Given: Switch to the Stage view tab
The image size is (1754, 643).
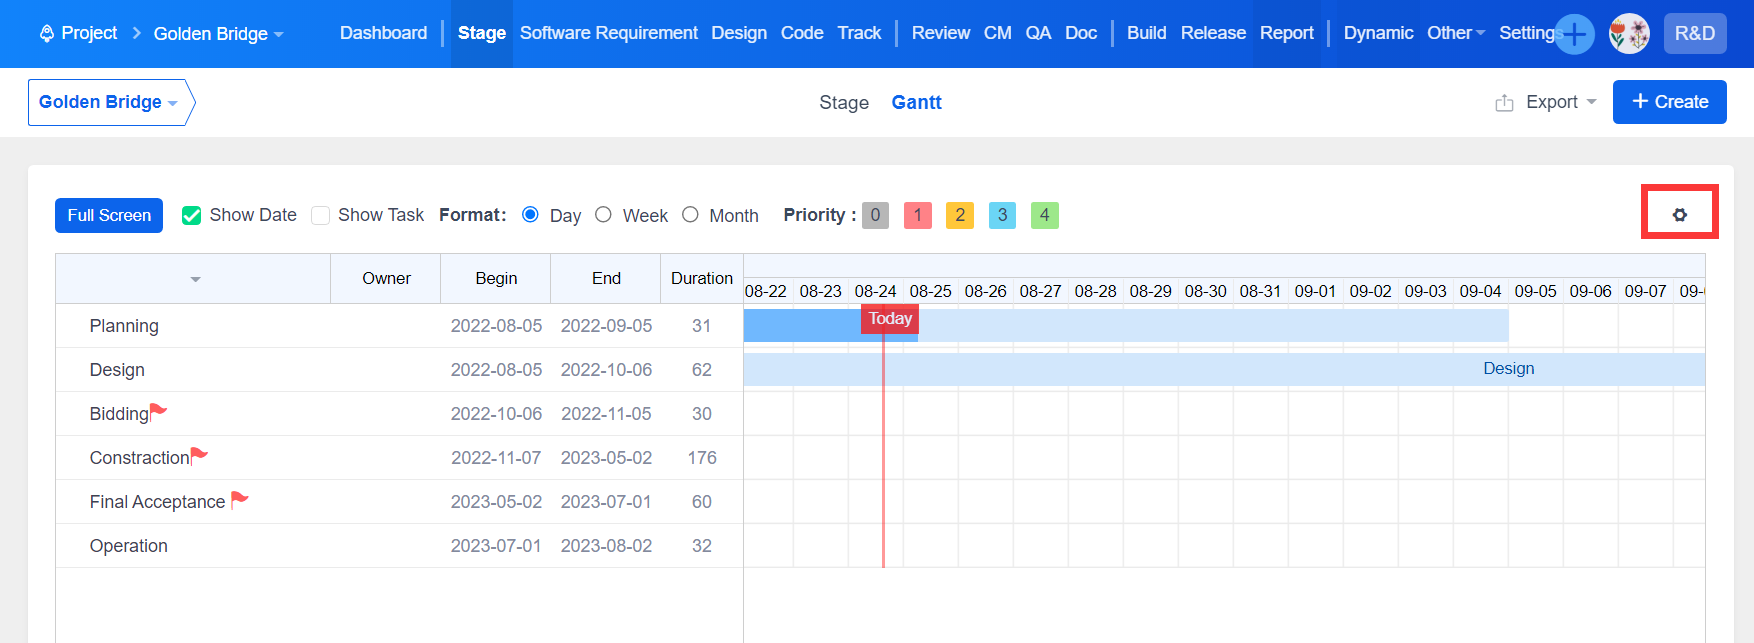Looking at the screenshot, I should pyautogui.click(x=843, y=102).
